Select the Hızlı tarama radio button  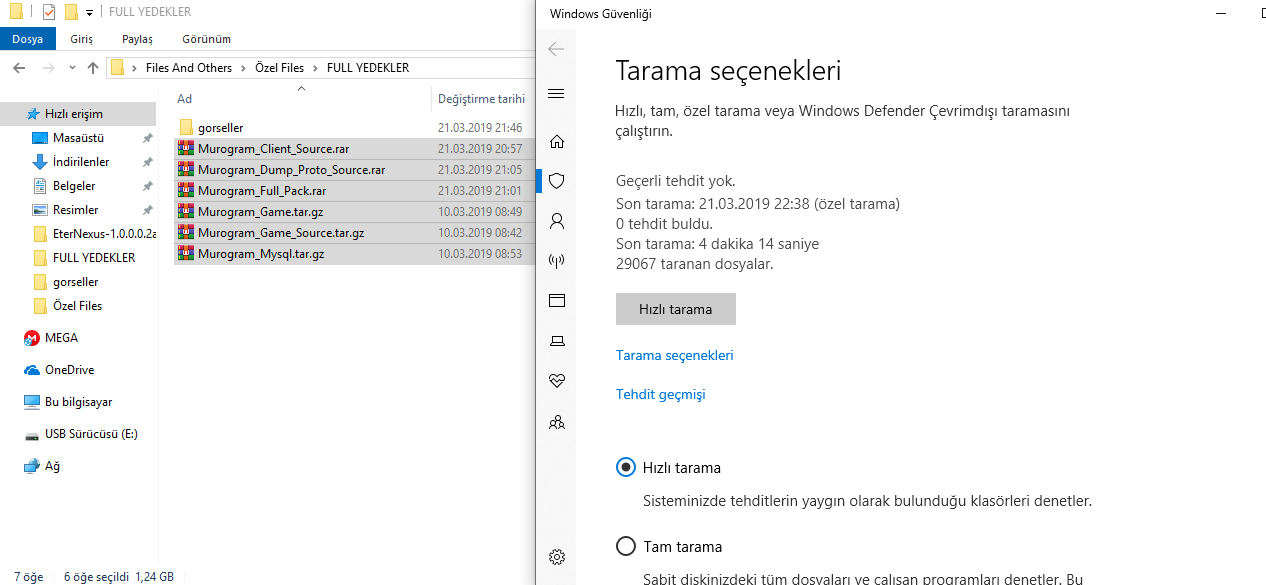pyautogui.click(x=626, y=467)
